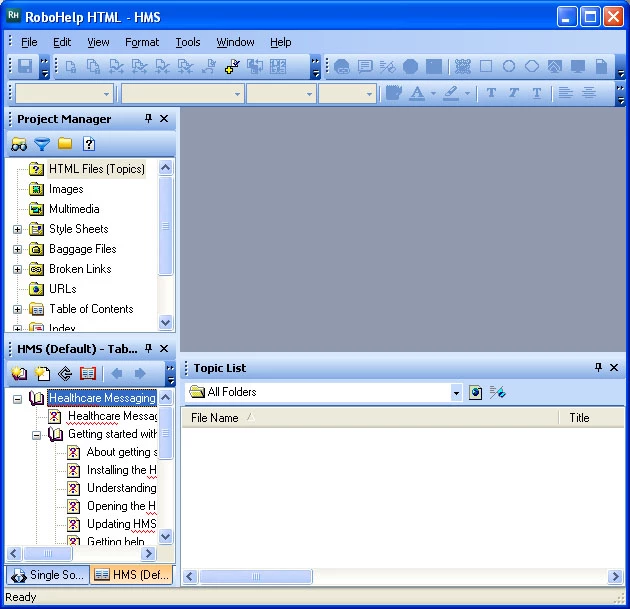
Task: Toggle underline T formatting icon
Action: click(x=537, y=93)
